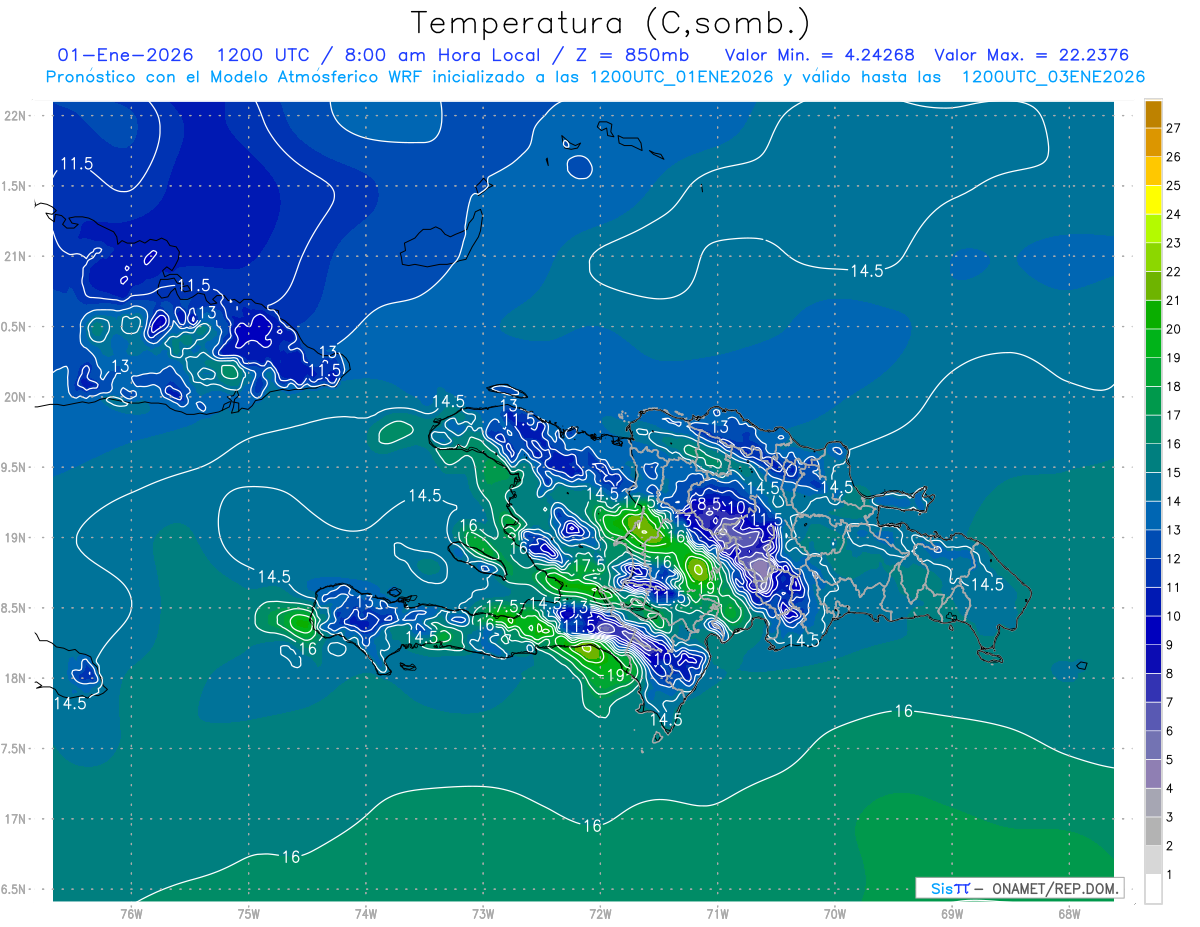The image size is (1200, 927).
Task: Click the '76W' longitude label
Action: pyautogui.click(x=131, y=913)
